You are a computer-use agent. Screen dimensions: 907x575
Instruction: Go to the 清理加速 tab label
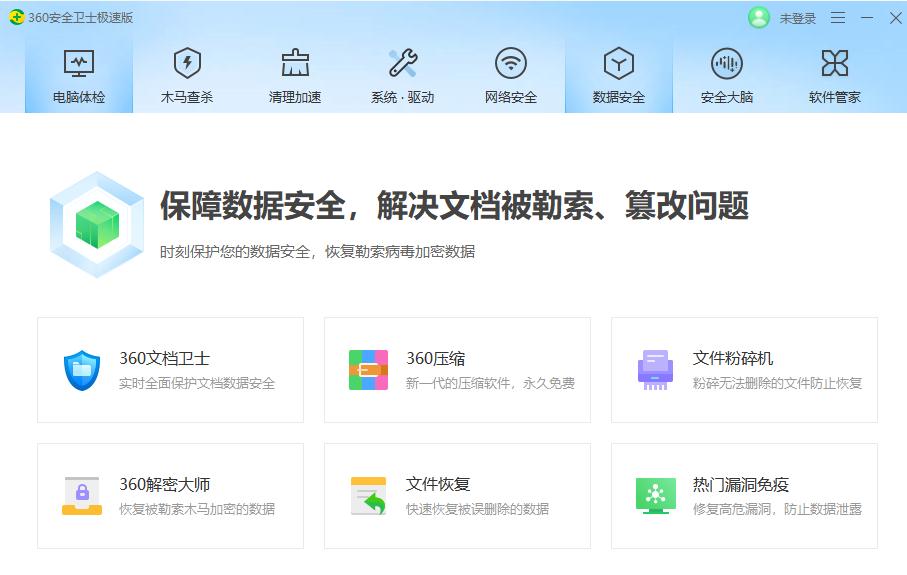click(x=295, y=97)
